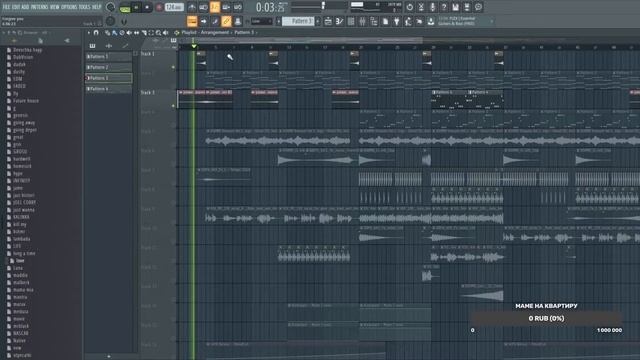This screenshot has height=360, width=640.
Task: Toggle loop recording icon
Action: 238,7
